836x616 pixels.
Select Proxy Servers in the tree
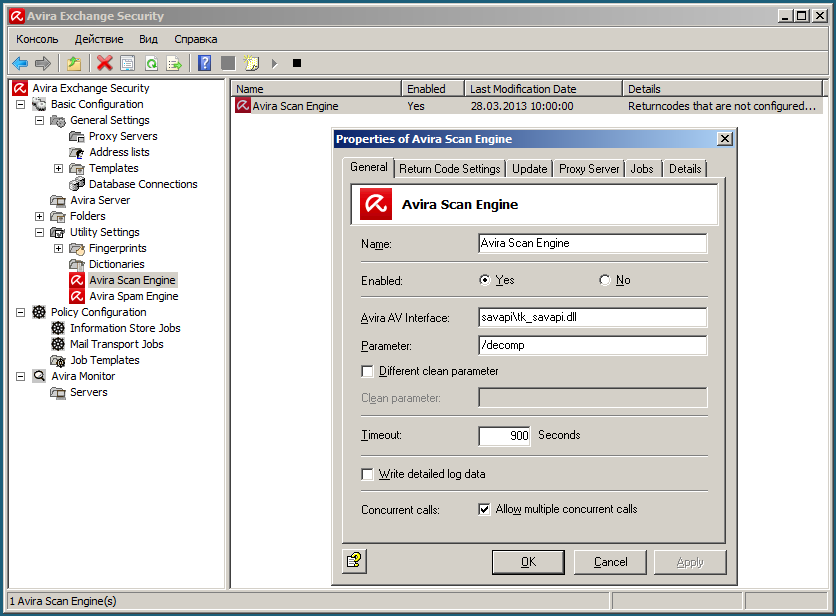click(123, 137)
